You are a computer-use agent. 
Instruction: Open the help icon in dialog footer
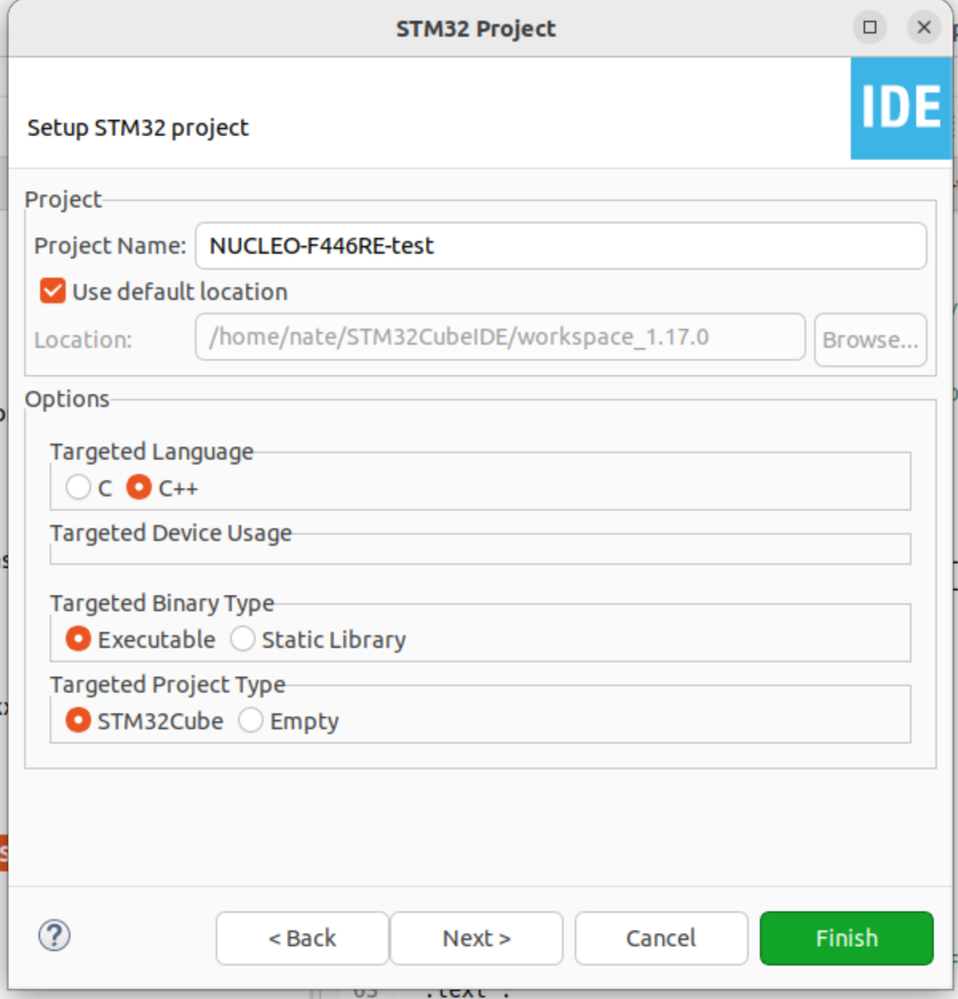pos(54,936)
